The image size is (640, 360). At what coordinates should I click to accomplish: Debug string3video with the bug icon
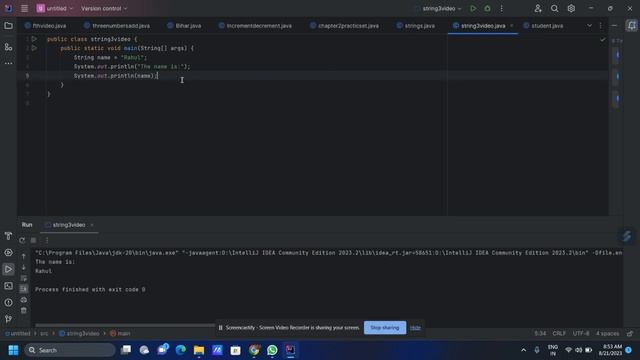pos(487,8)
